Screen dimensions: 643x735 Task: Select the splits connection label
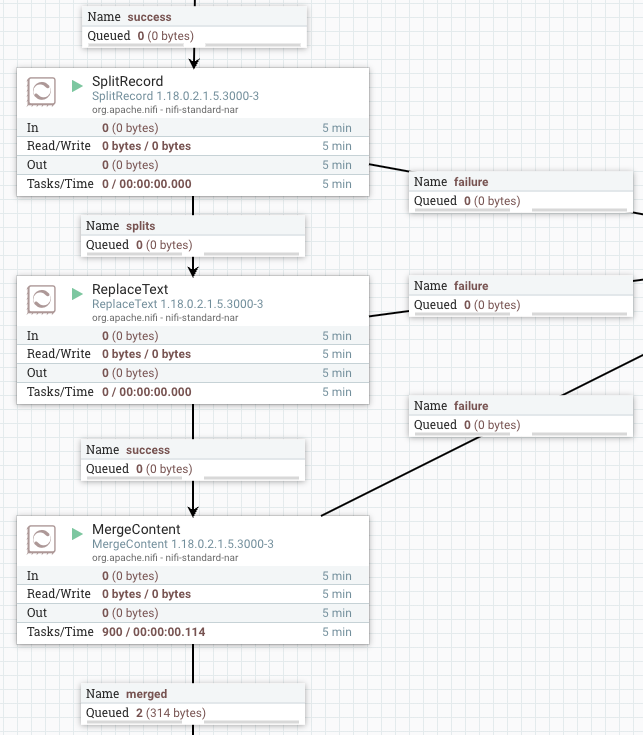click(x=193, y=236)
